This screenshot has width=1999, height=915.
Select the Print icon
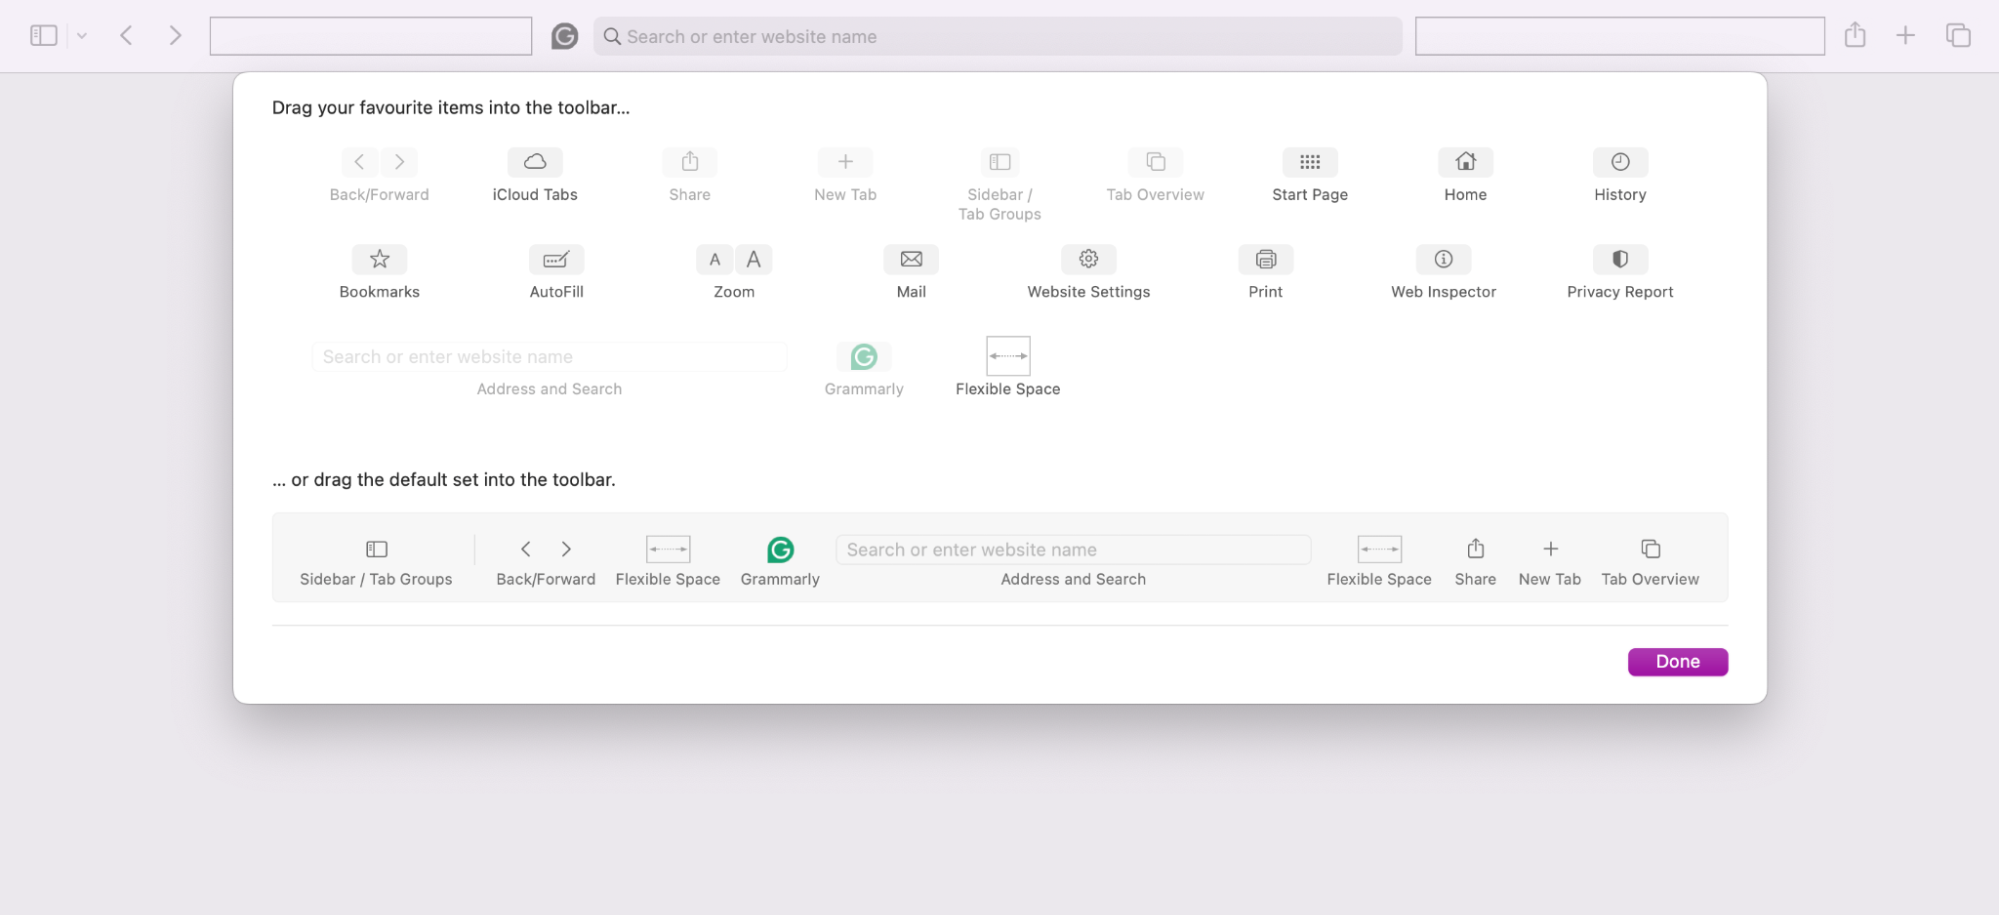pyautogui.click(x=1265, y=258)
